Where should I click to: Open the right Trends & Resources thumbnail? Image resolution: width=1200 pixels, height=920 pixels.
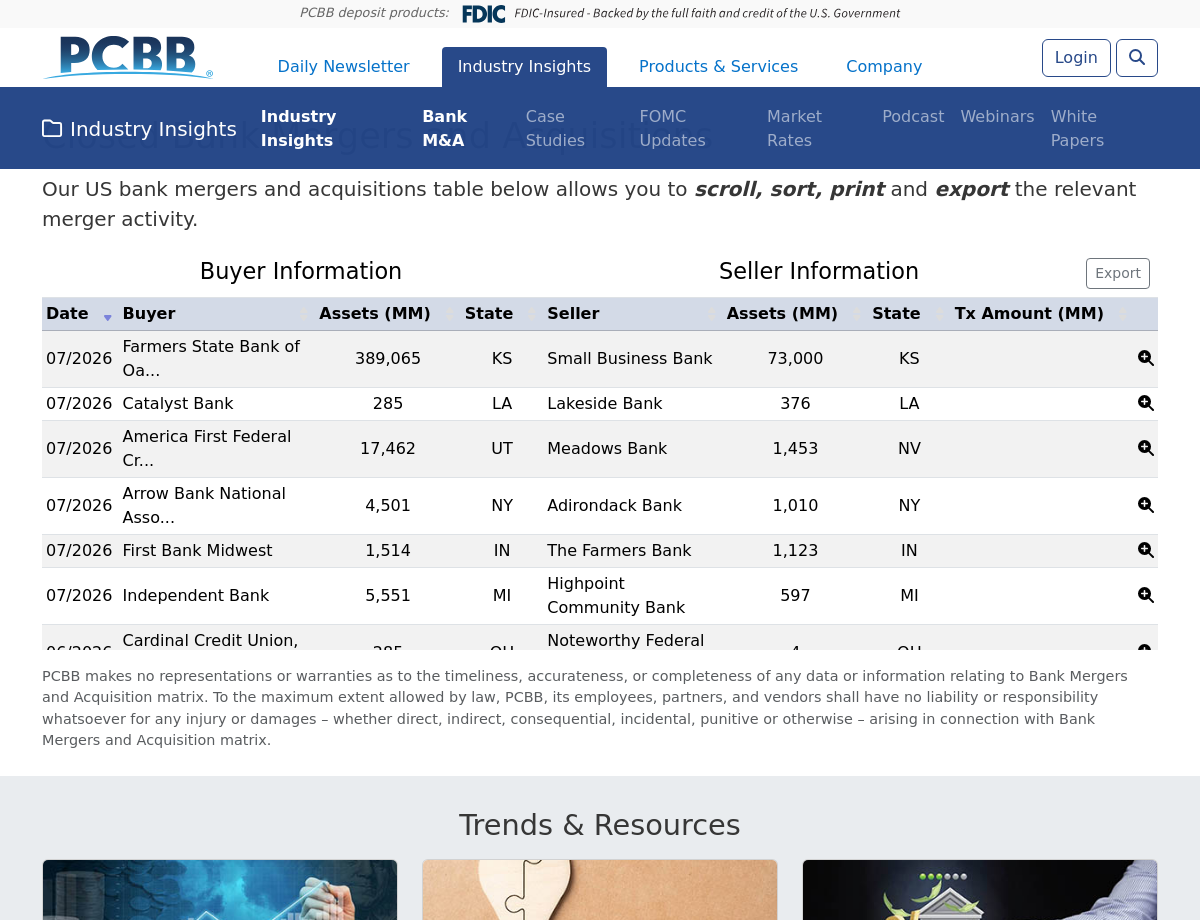980,890
